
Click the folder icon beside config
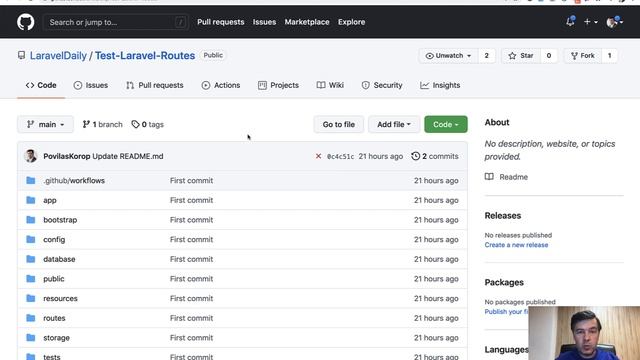click(31, 239)
